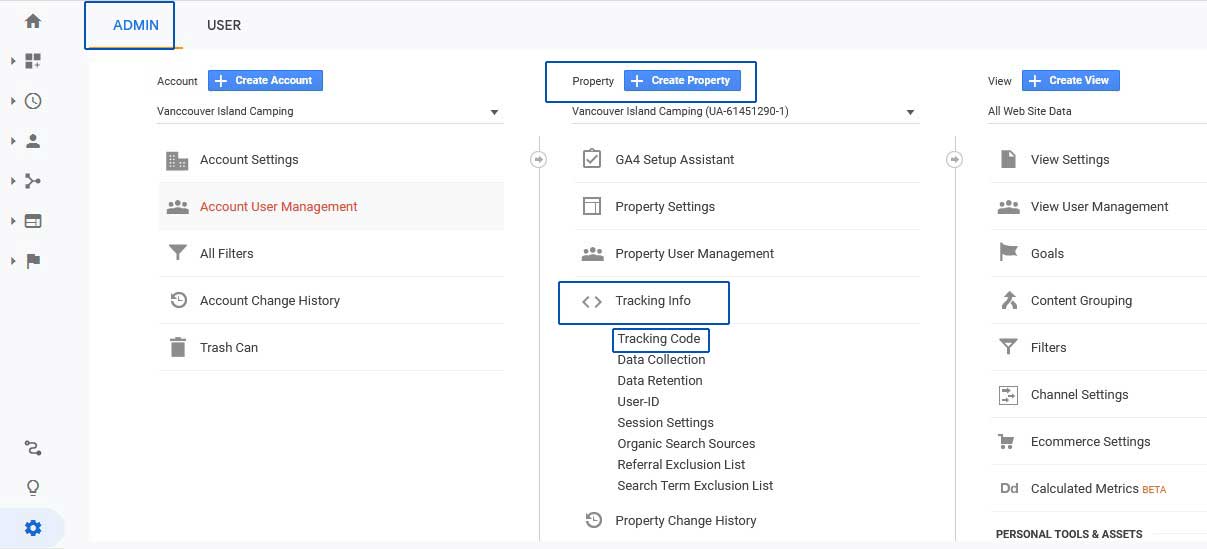Open the Audience person icon
Viewport: 1207px width, 549px height.
[33, 141]
